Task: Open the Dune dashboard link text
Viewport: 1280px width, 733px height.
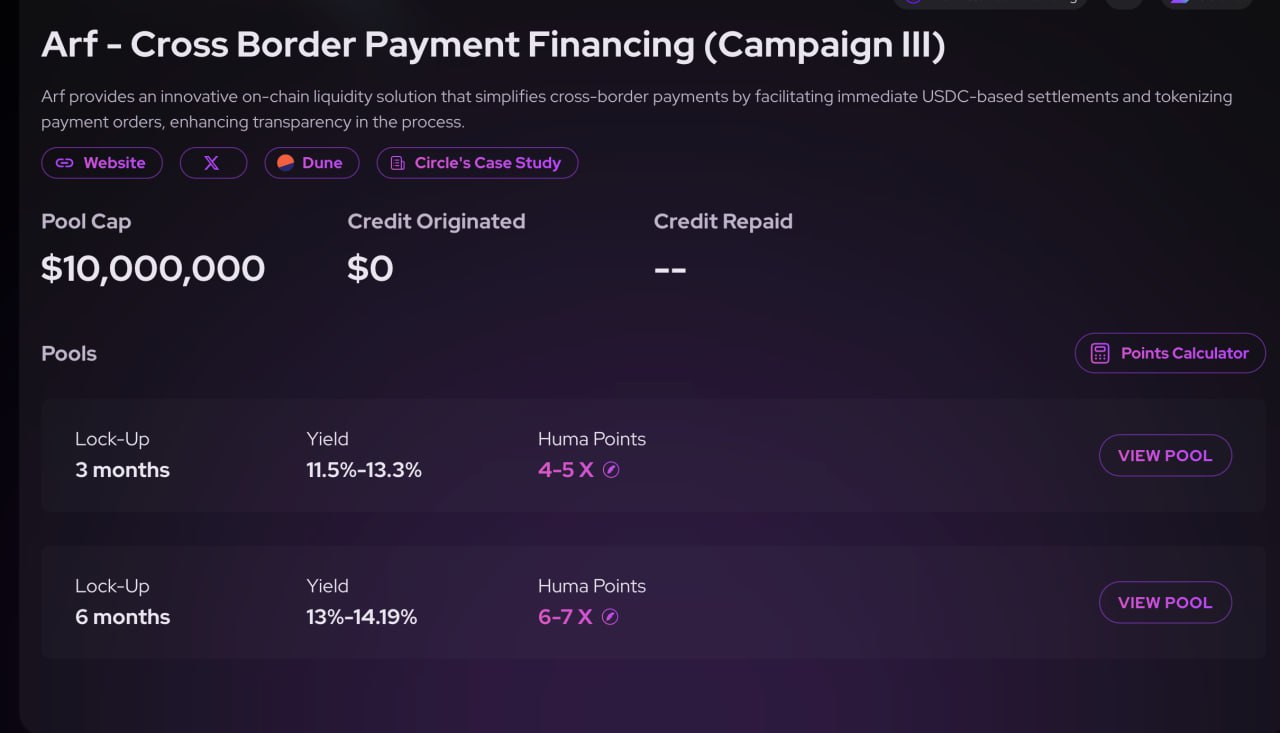Action: pyautogui.click(x=322, y=163)
